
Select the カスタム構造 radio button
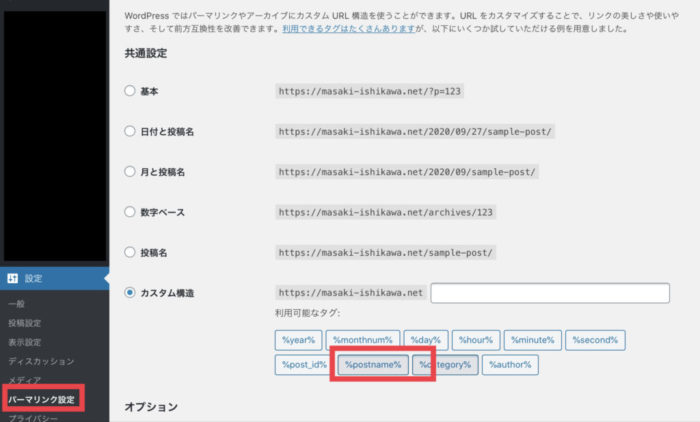click(129, 292)
